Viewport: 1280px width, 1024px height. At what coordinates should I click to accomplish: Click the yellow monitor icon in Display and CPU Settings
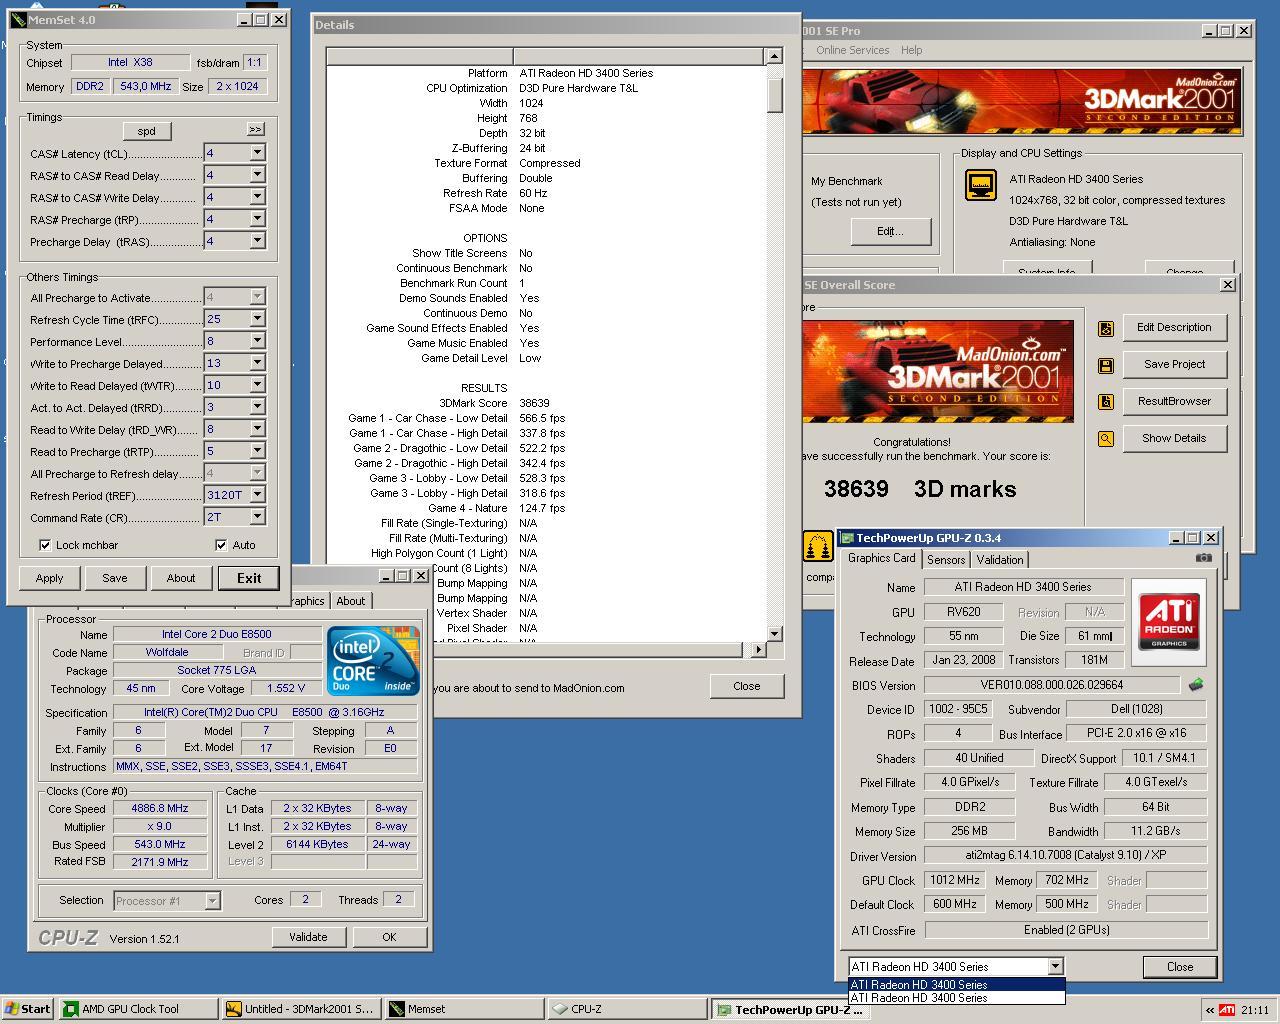tap(981, 185)
